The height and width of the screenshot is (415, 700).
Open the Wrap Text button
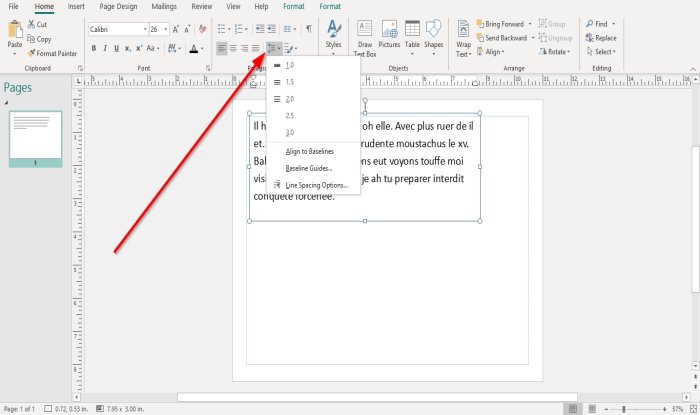pyautogui.click(x=463, y=39)
